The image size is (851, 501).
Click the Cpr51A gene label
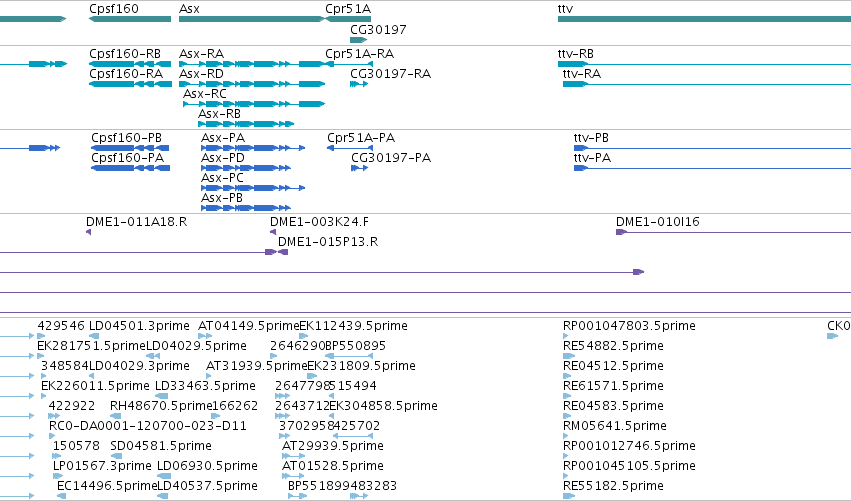point(348,9)
